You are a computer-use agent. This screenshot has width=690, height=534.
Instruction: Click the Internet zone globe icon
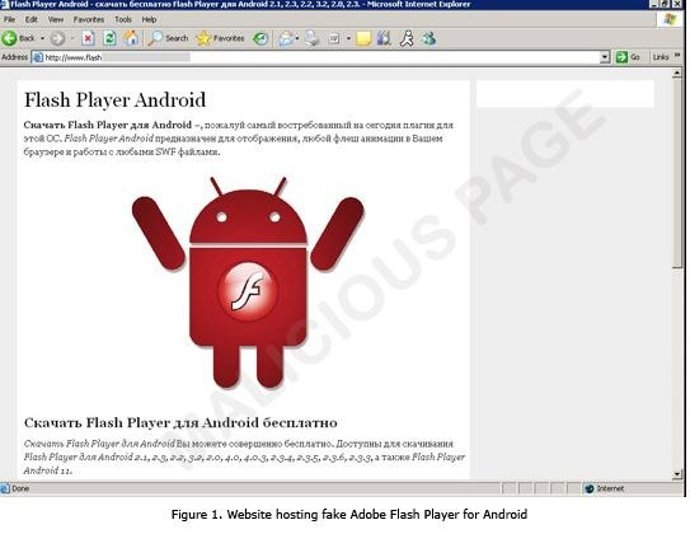(x=590, y=489)
